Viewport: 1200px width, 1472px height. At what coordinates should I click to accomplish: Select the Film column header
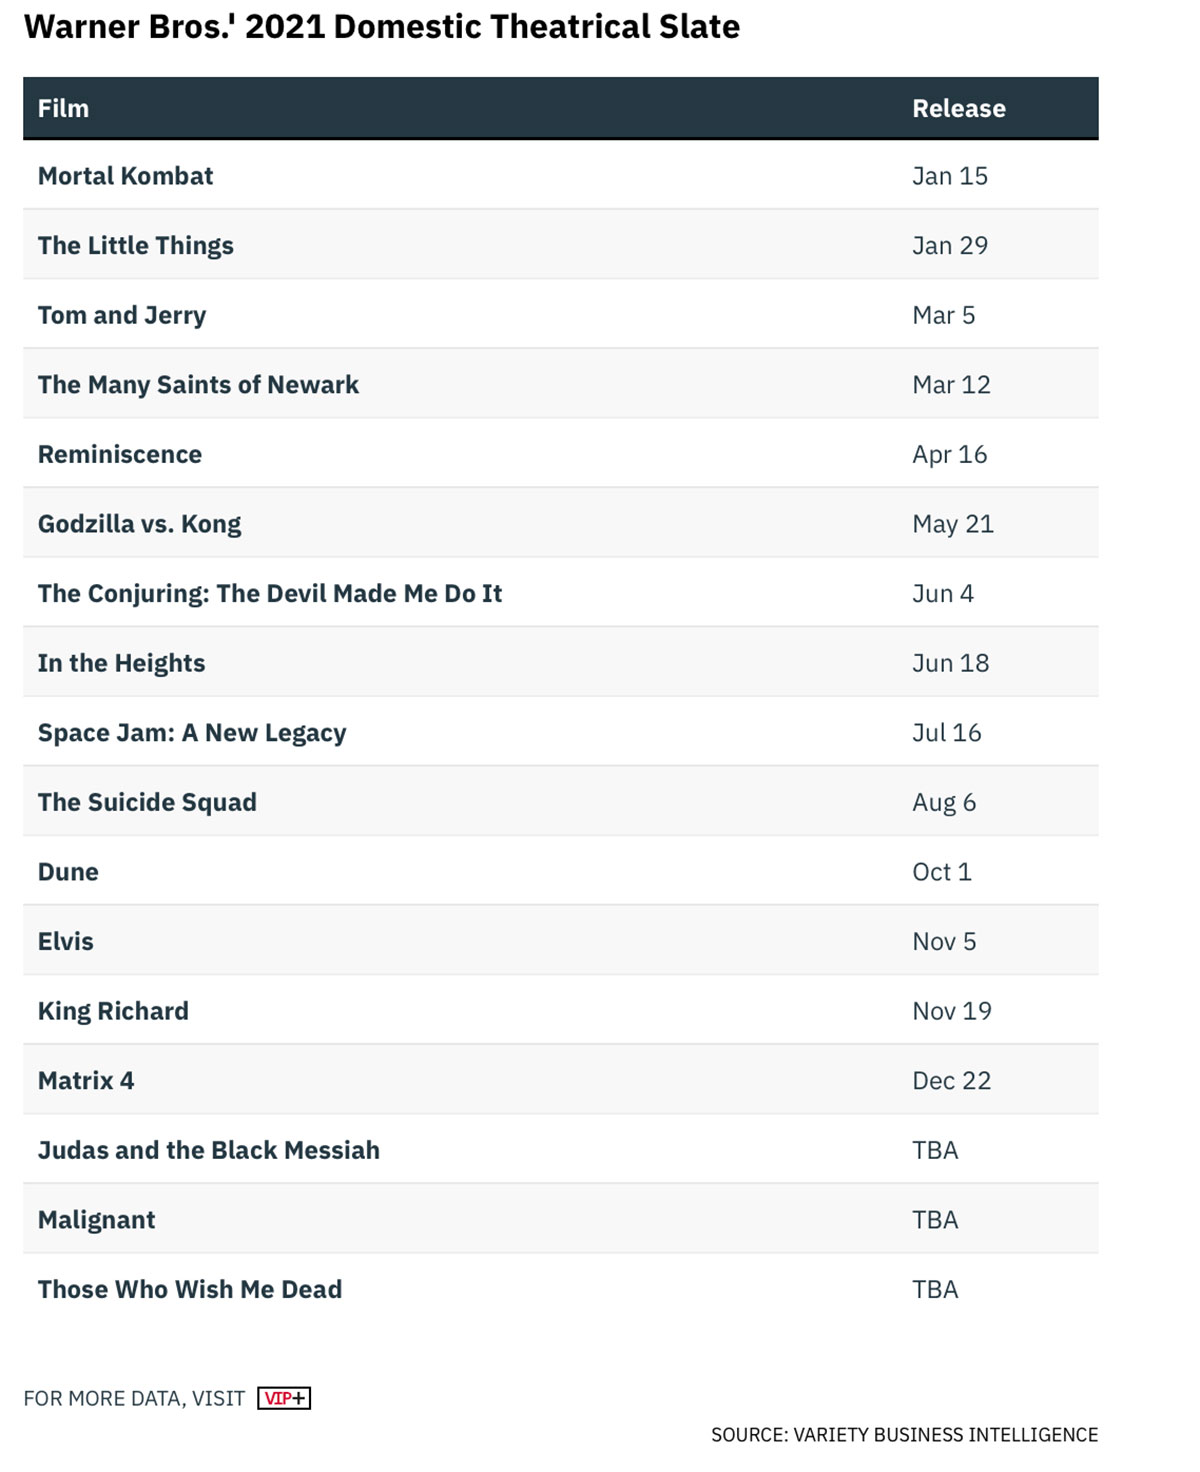tap(63, 108)
